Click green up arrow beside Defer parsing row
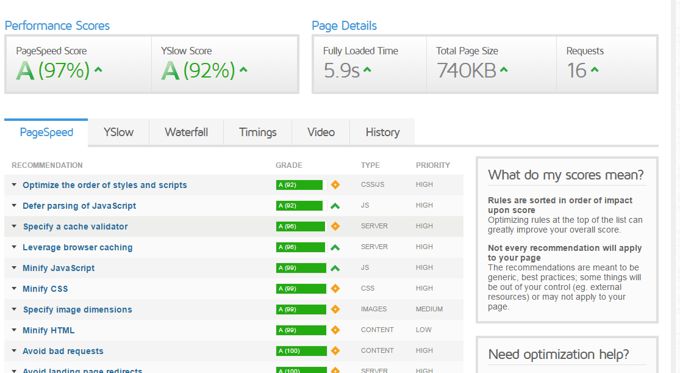 335,206
